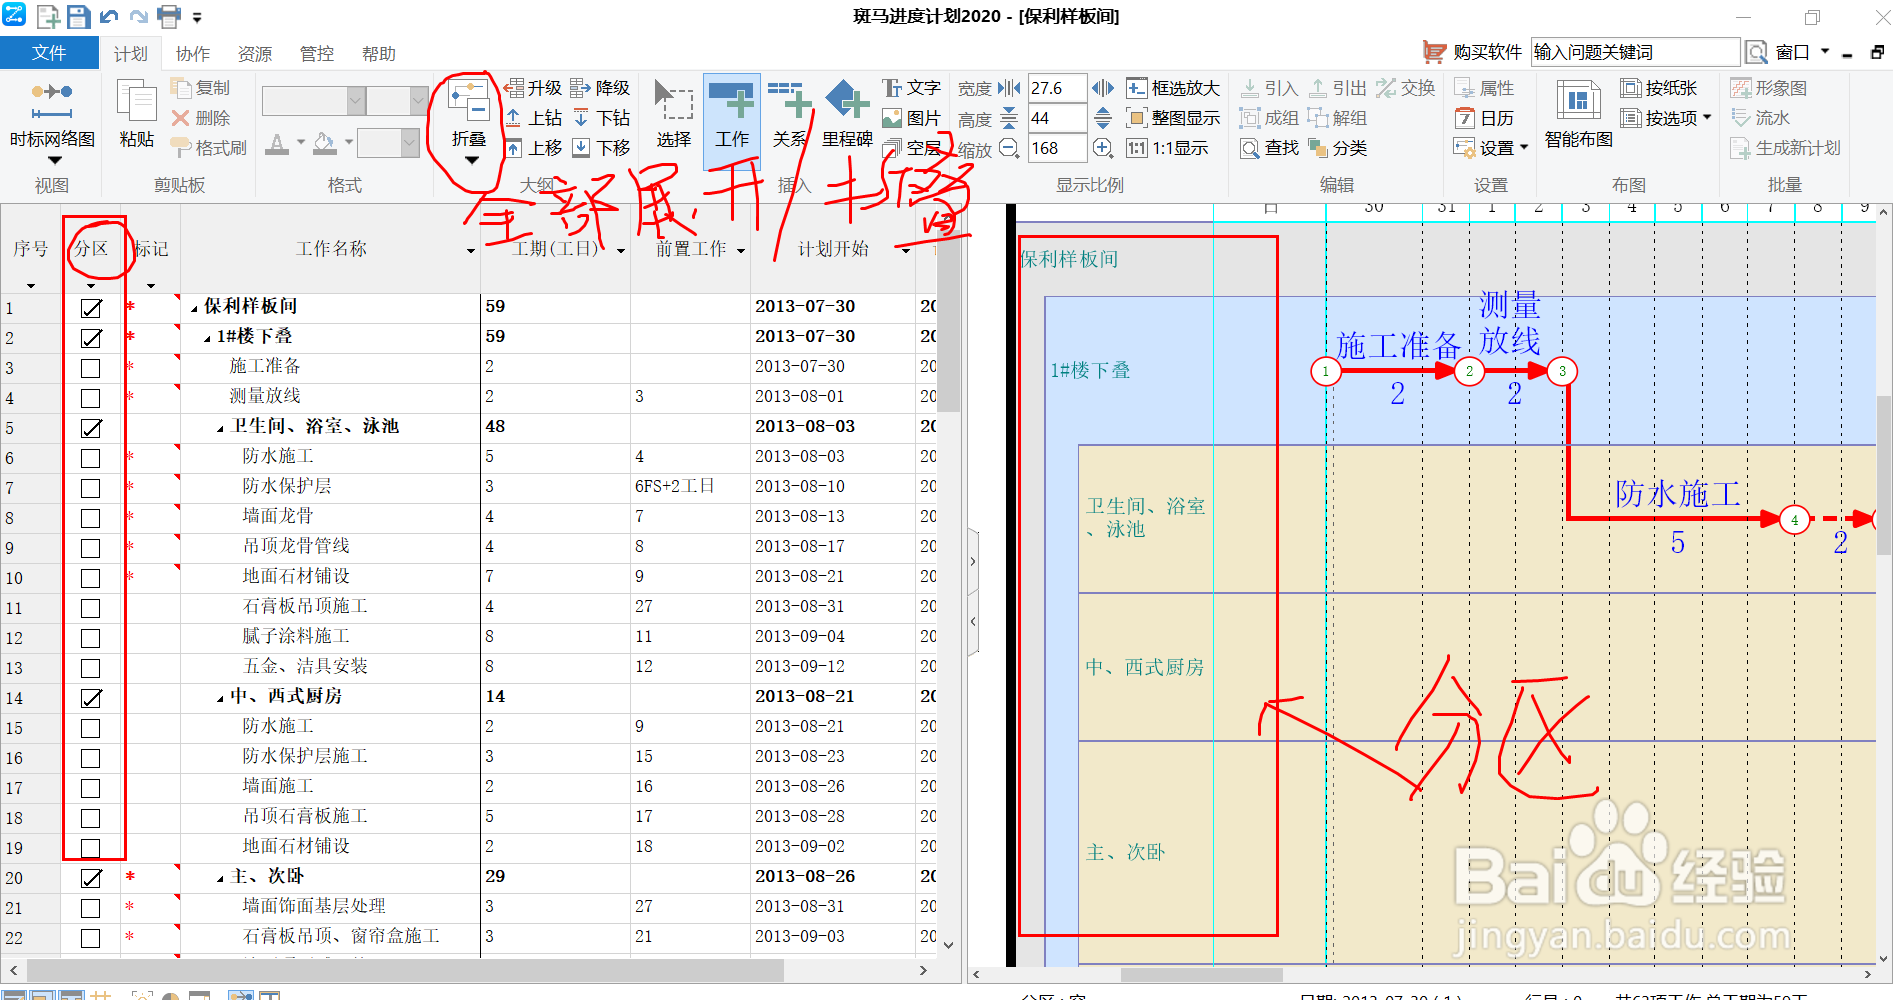Insert a 里程碑 milestone

[847, 114]
